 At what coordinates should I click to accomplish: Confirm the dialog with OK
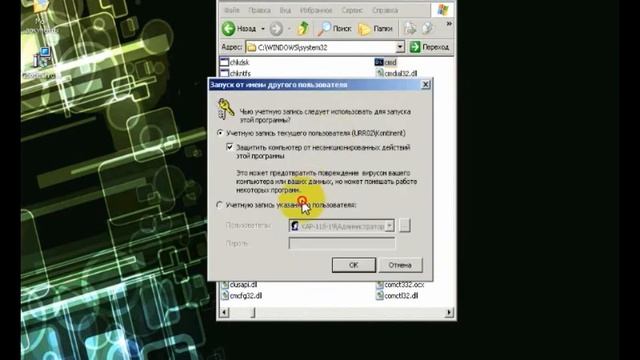pos(353,265)
